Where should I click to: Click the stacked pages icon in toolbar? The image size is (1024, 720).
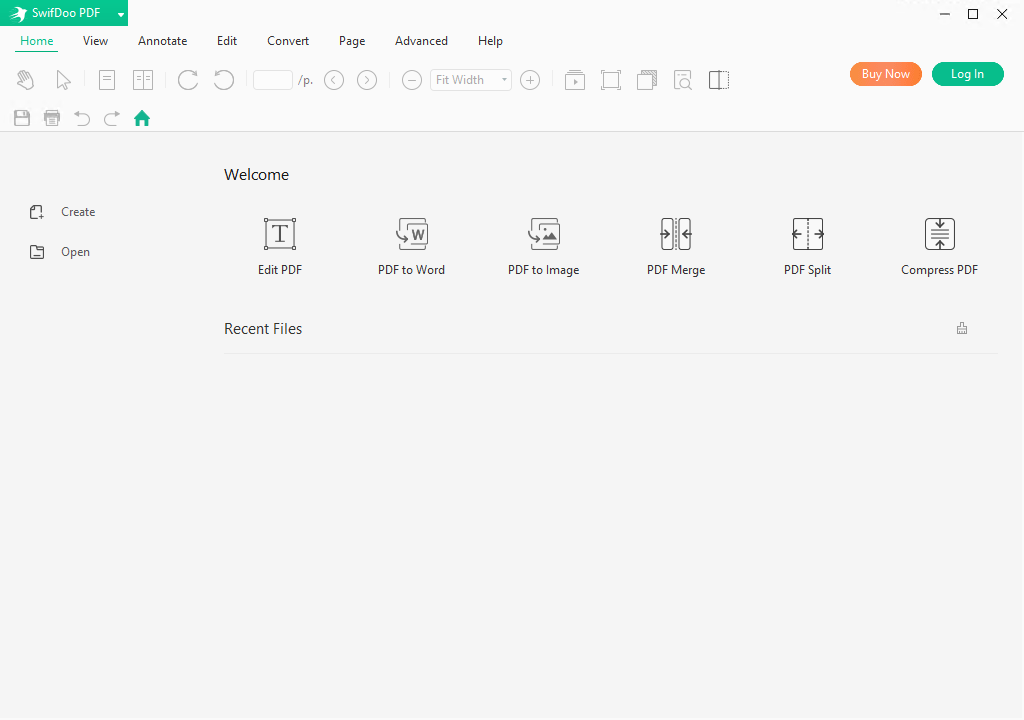click(x=647, y=80)
